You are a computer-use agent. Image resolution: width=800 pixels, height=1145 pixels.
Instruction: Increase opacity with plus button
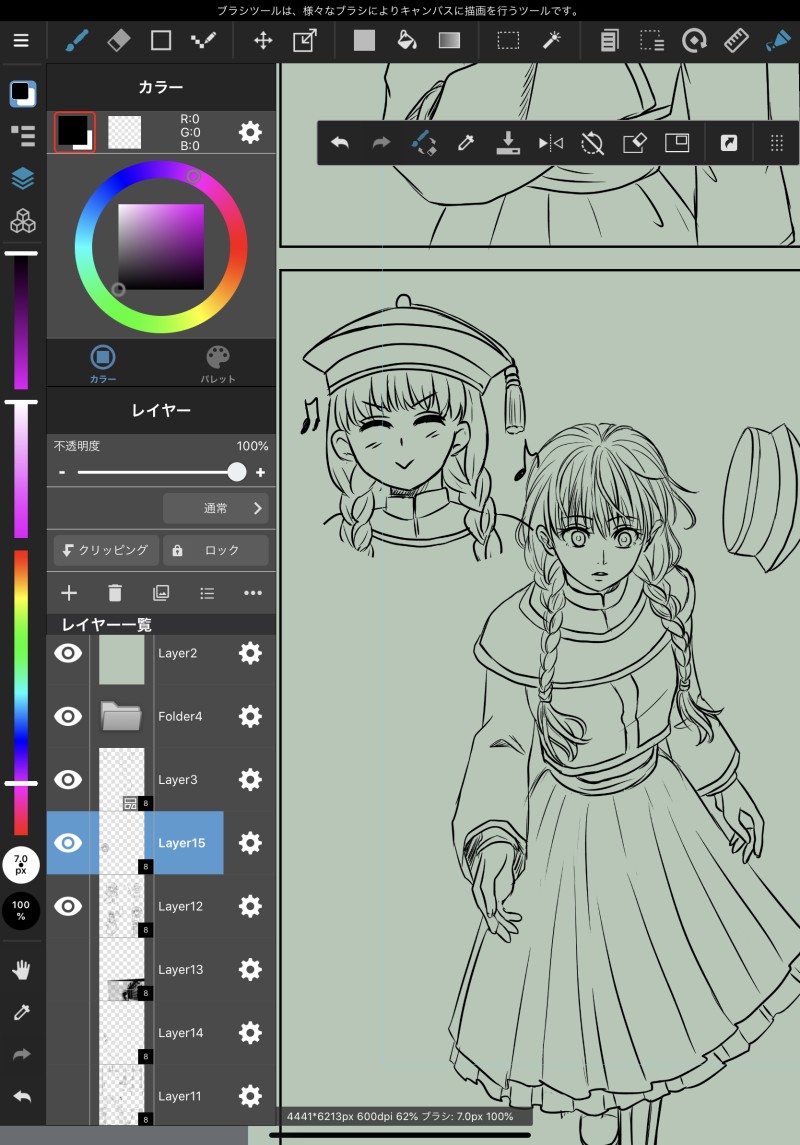pyautogui.click(x=260, y=473)
